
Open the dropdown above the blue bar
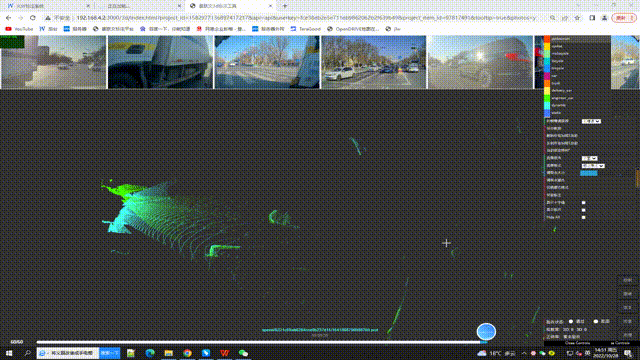(593, 166)
